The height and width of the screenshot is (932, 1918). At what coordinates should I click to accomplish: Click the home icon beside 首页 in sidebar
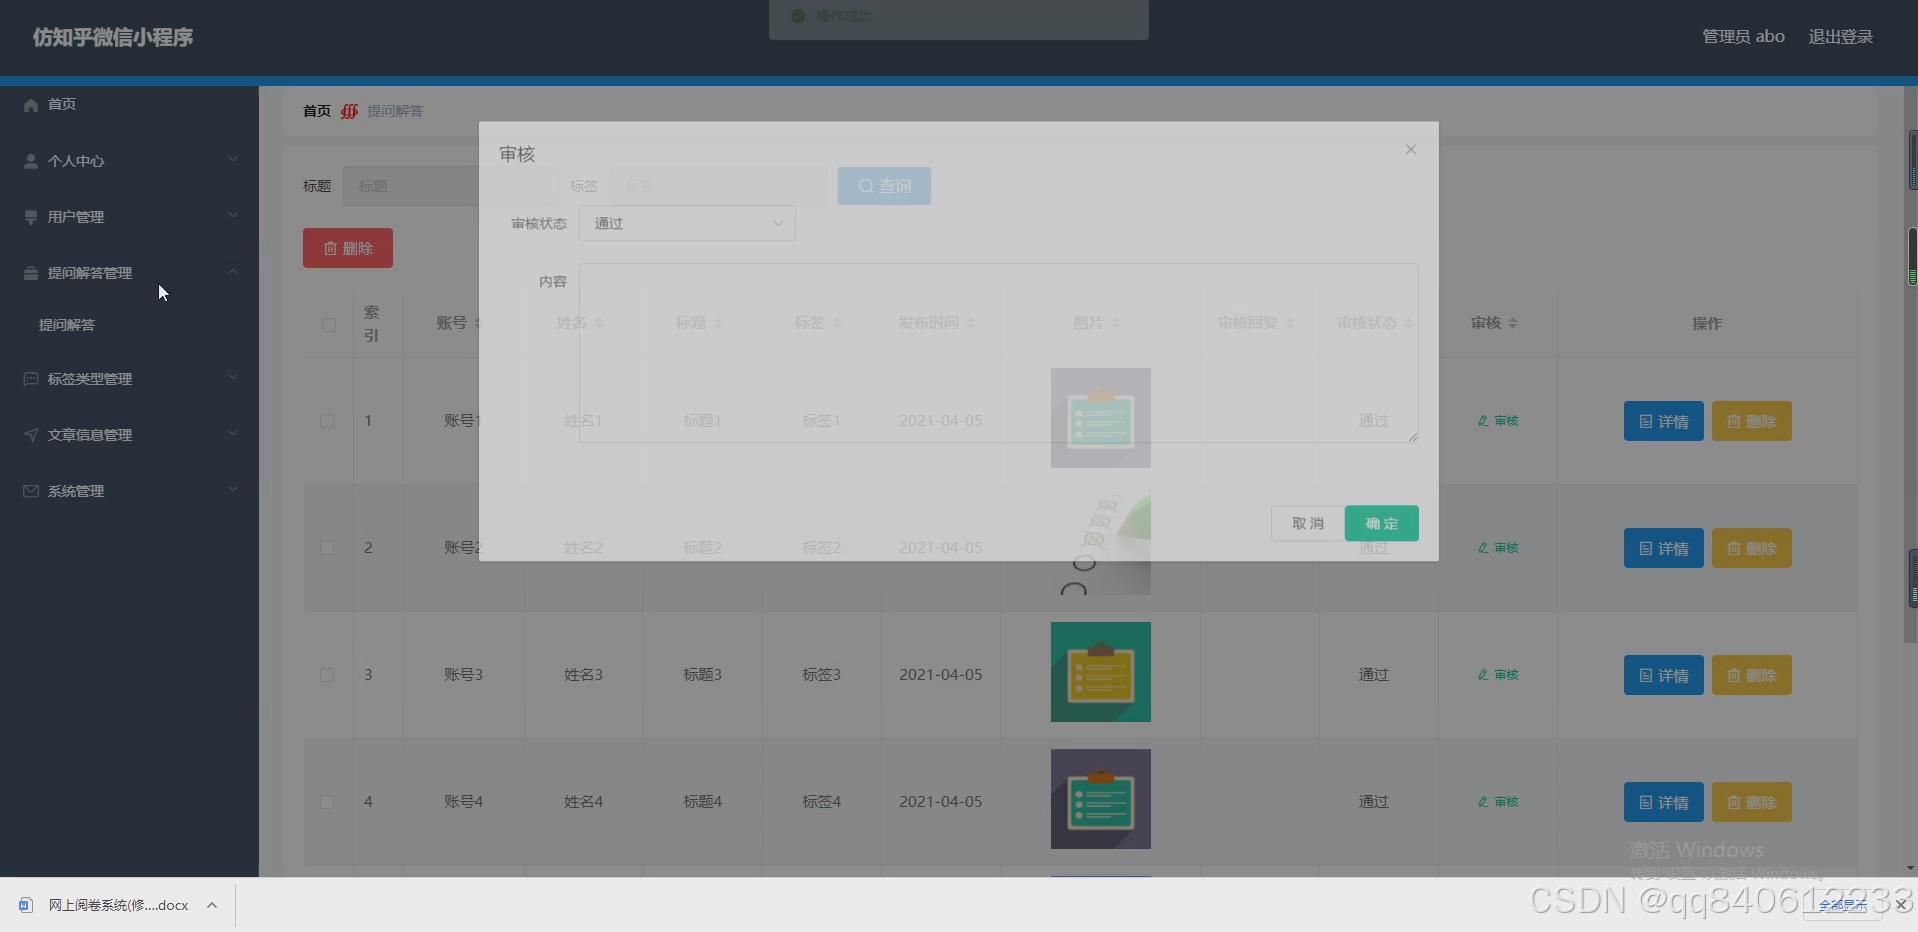31,105
